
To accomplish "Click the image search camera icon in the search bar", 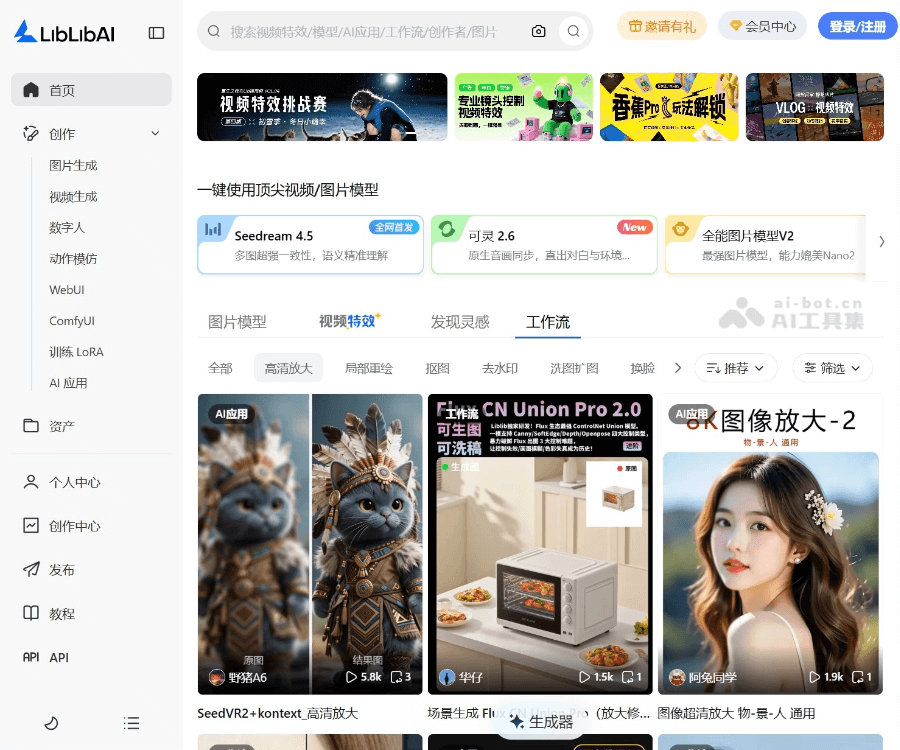I will pyautogui.click(x=539, y=31).
